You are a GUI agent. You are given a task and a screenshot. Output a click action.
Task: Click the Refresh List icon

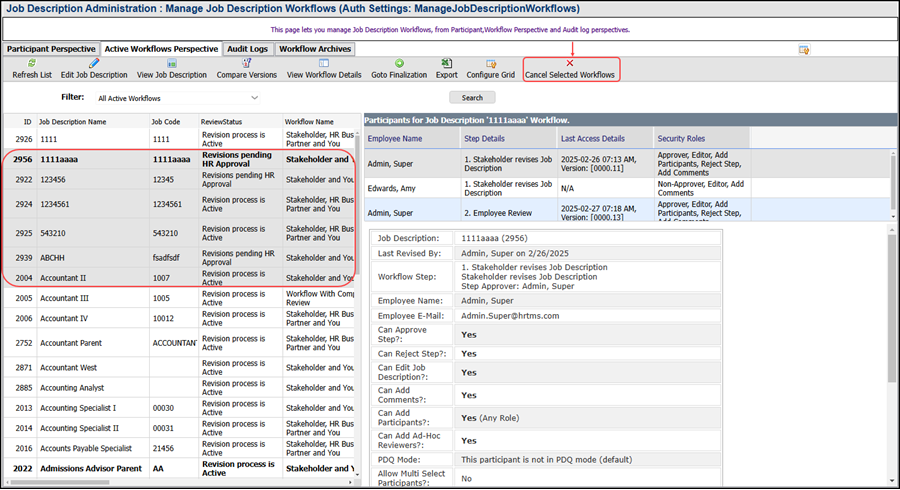[x=32, y=63]
